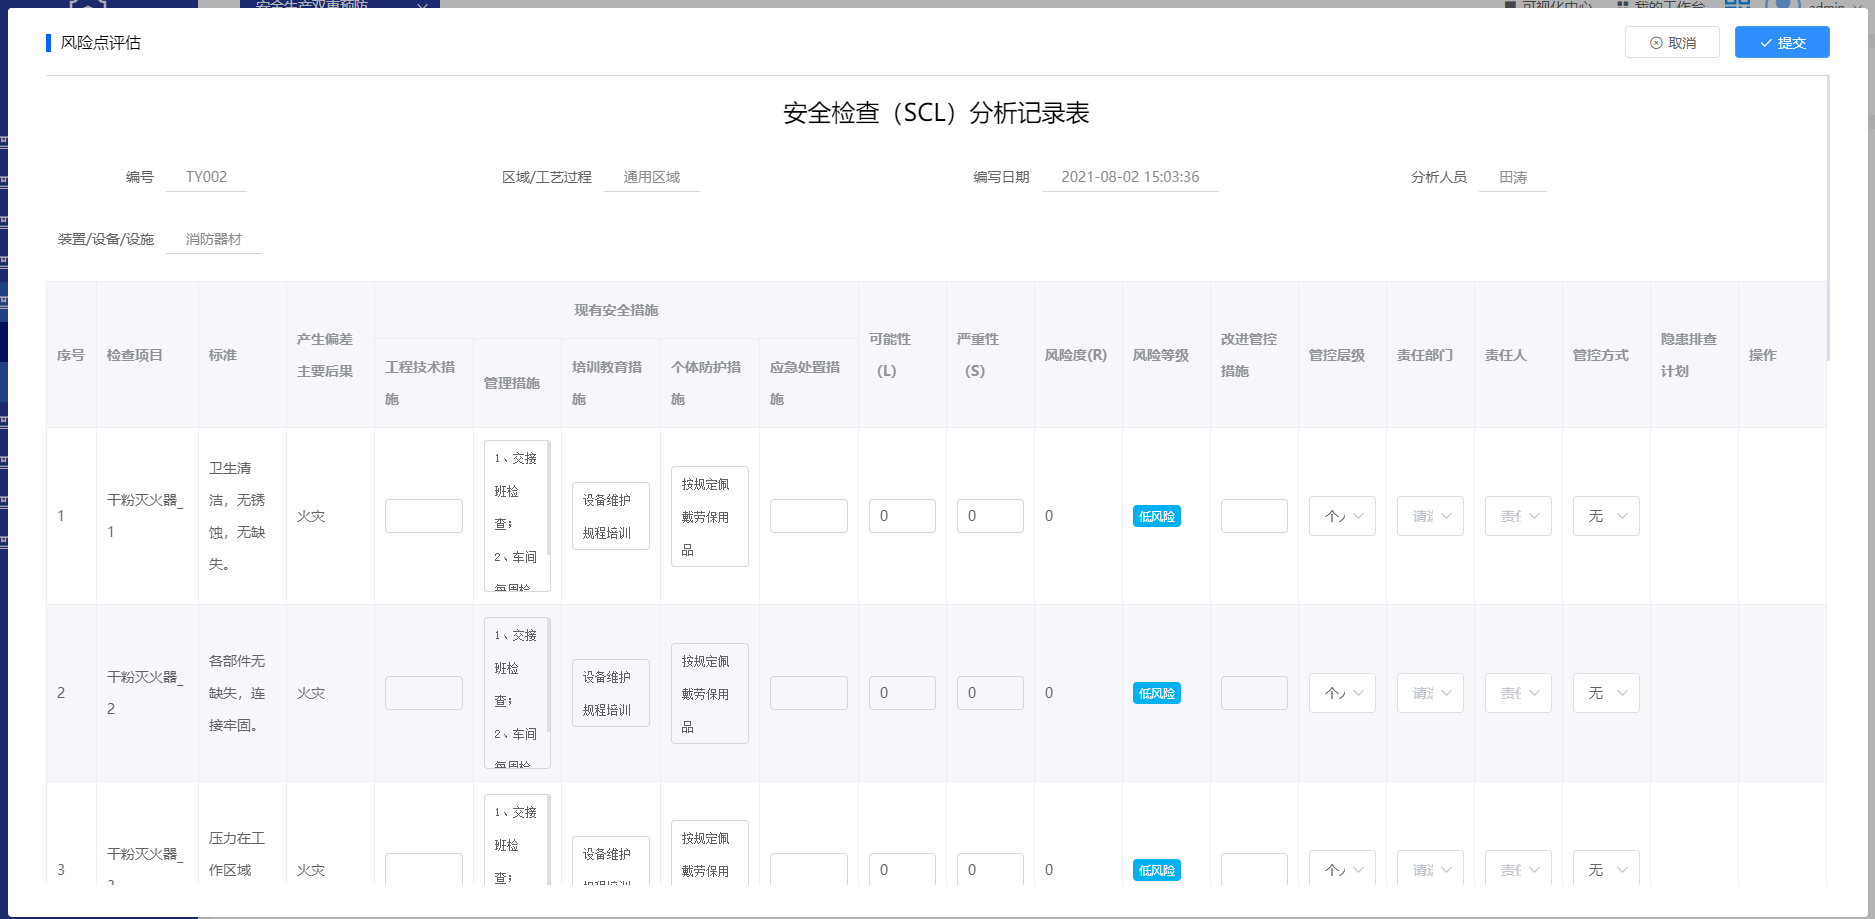Open 管控方式 dropdown in row 1
This screenshot has width=1875, height=919.
1606,516
